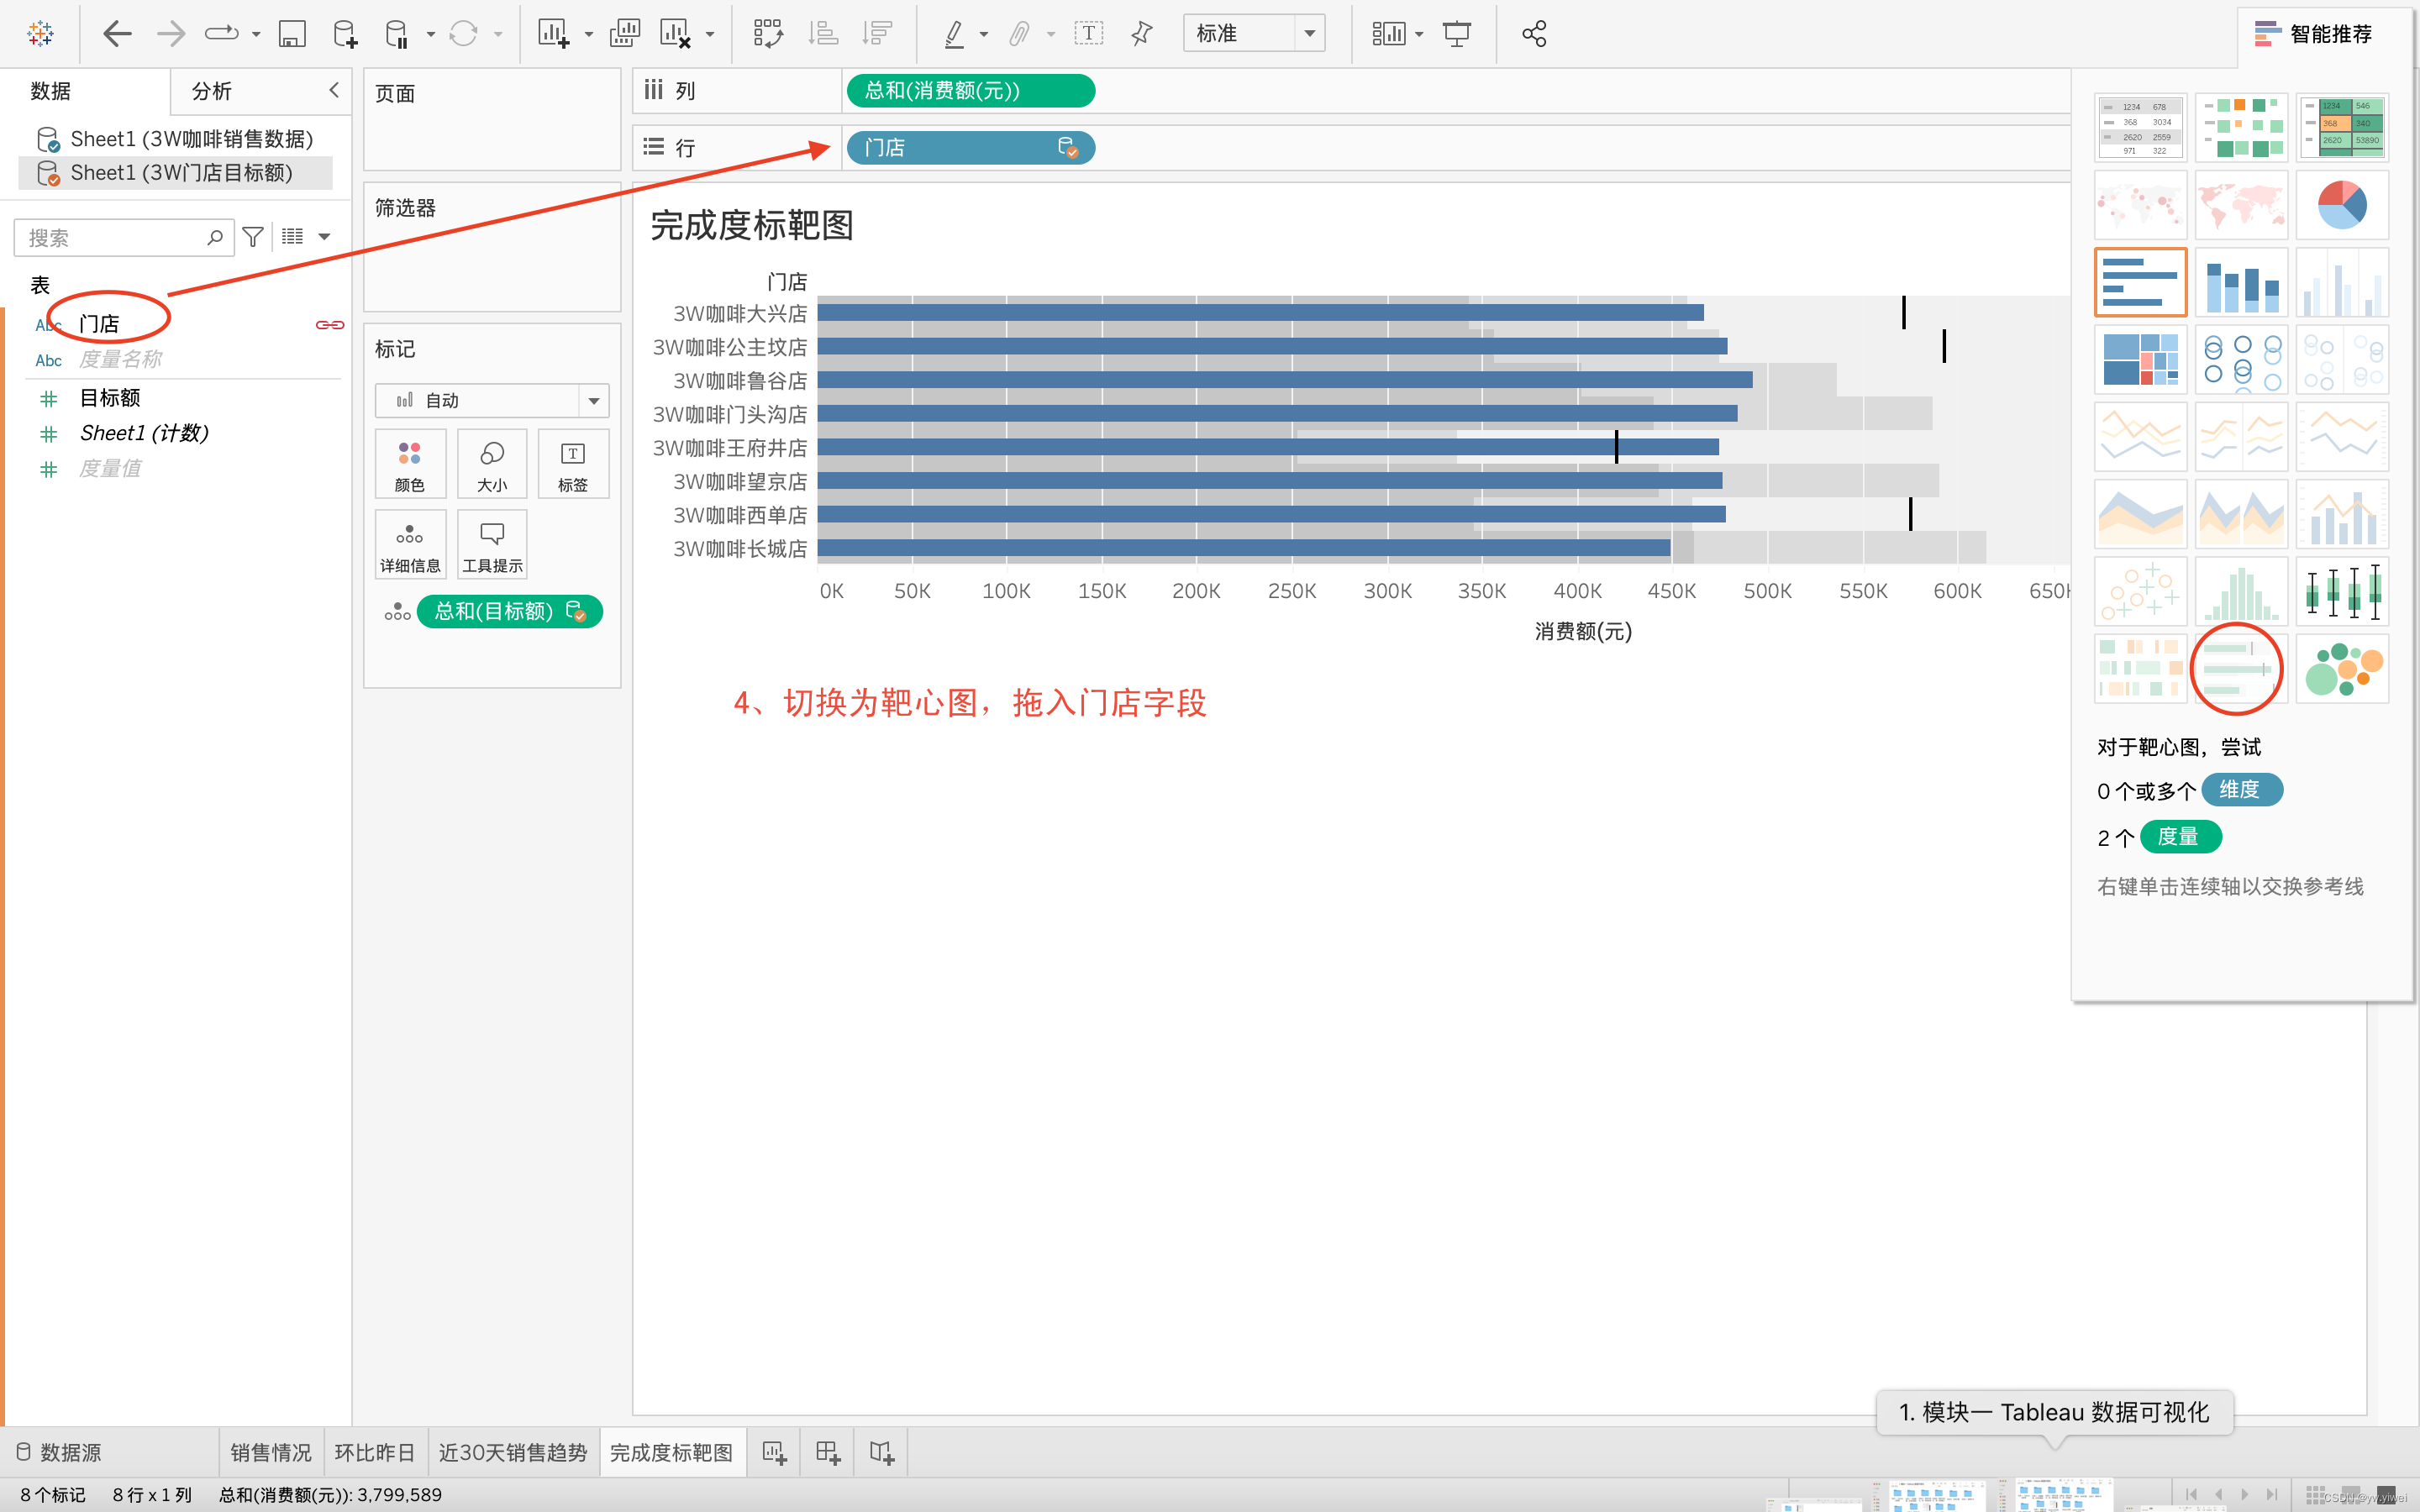Open the 环比昨日 sheet tab
The image size is (2420, 1512).
[375, 1452]
